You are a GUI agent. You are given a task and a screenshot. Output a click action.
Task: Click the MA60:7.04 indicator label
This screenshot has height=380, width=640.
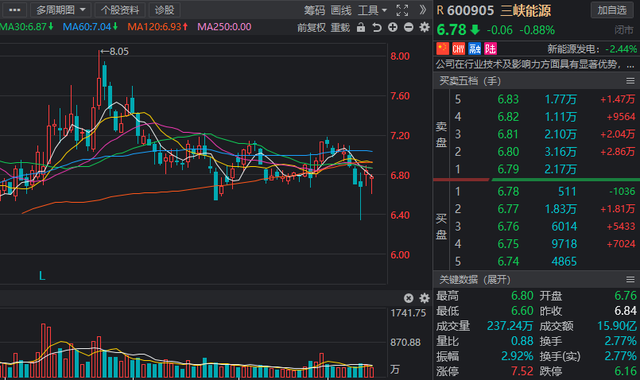90,27
